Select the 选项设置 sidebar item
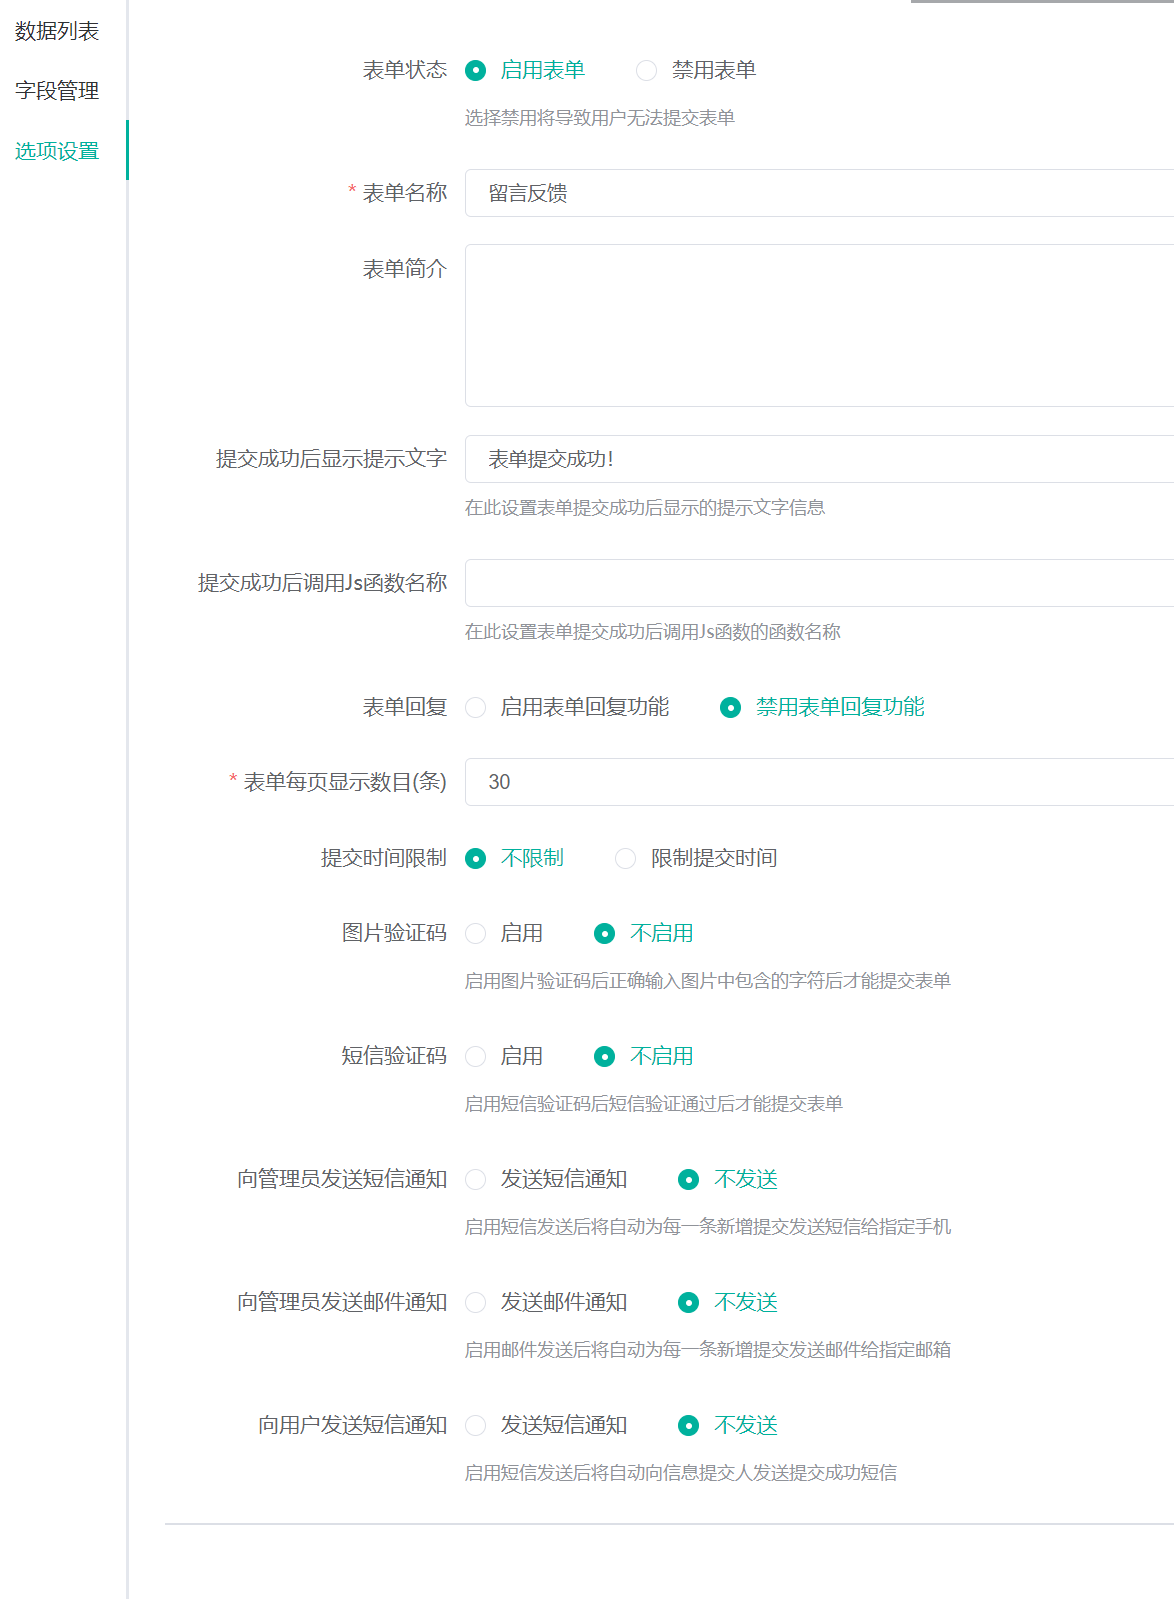Viewport: 1174px width, 1599px height. pos(57,151)
